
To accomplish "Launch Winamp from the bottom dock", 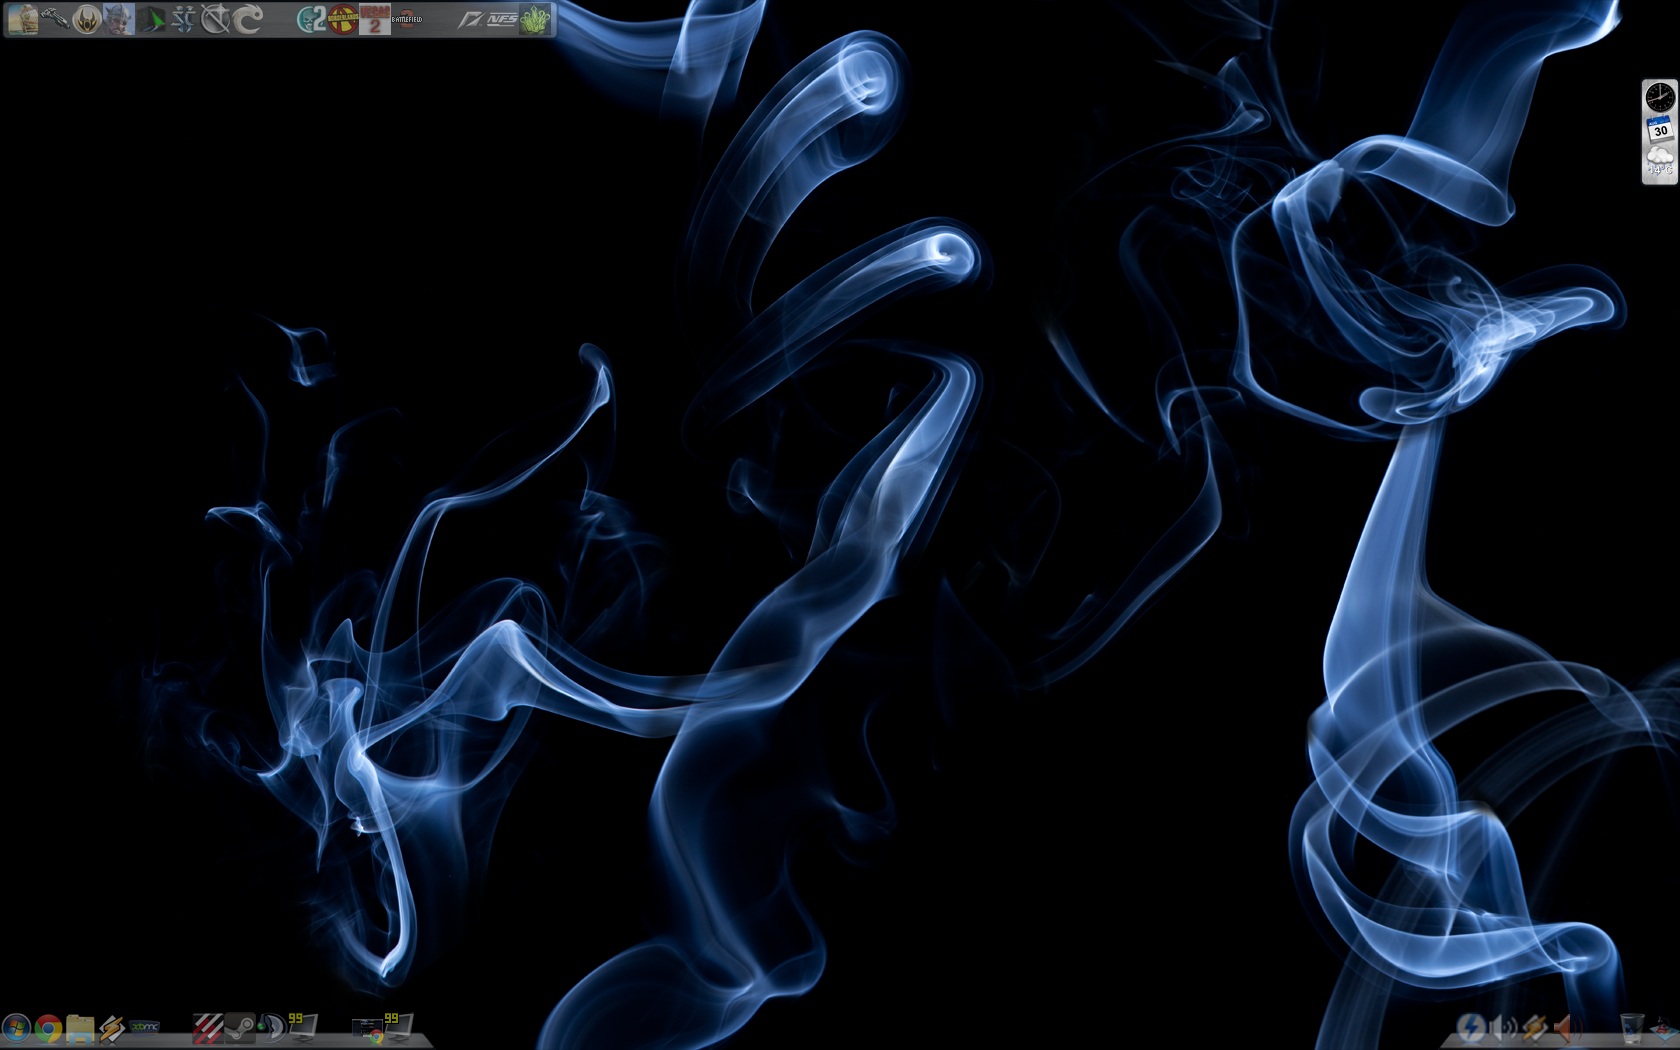I will coord(111,1028).
